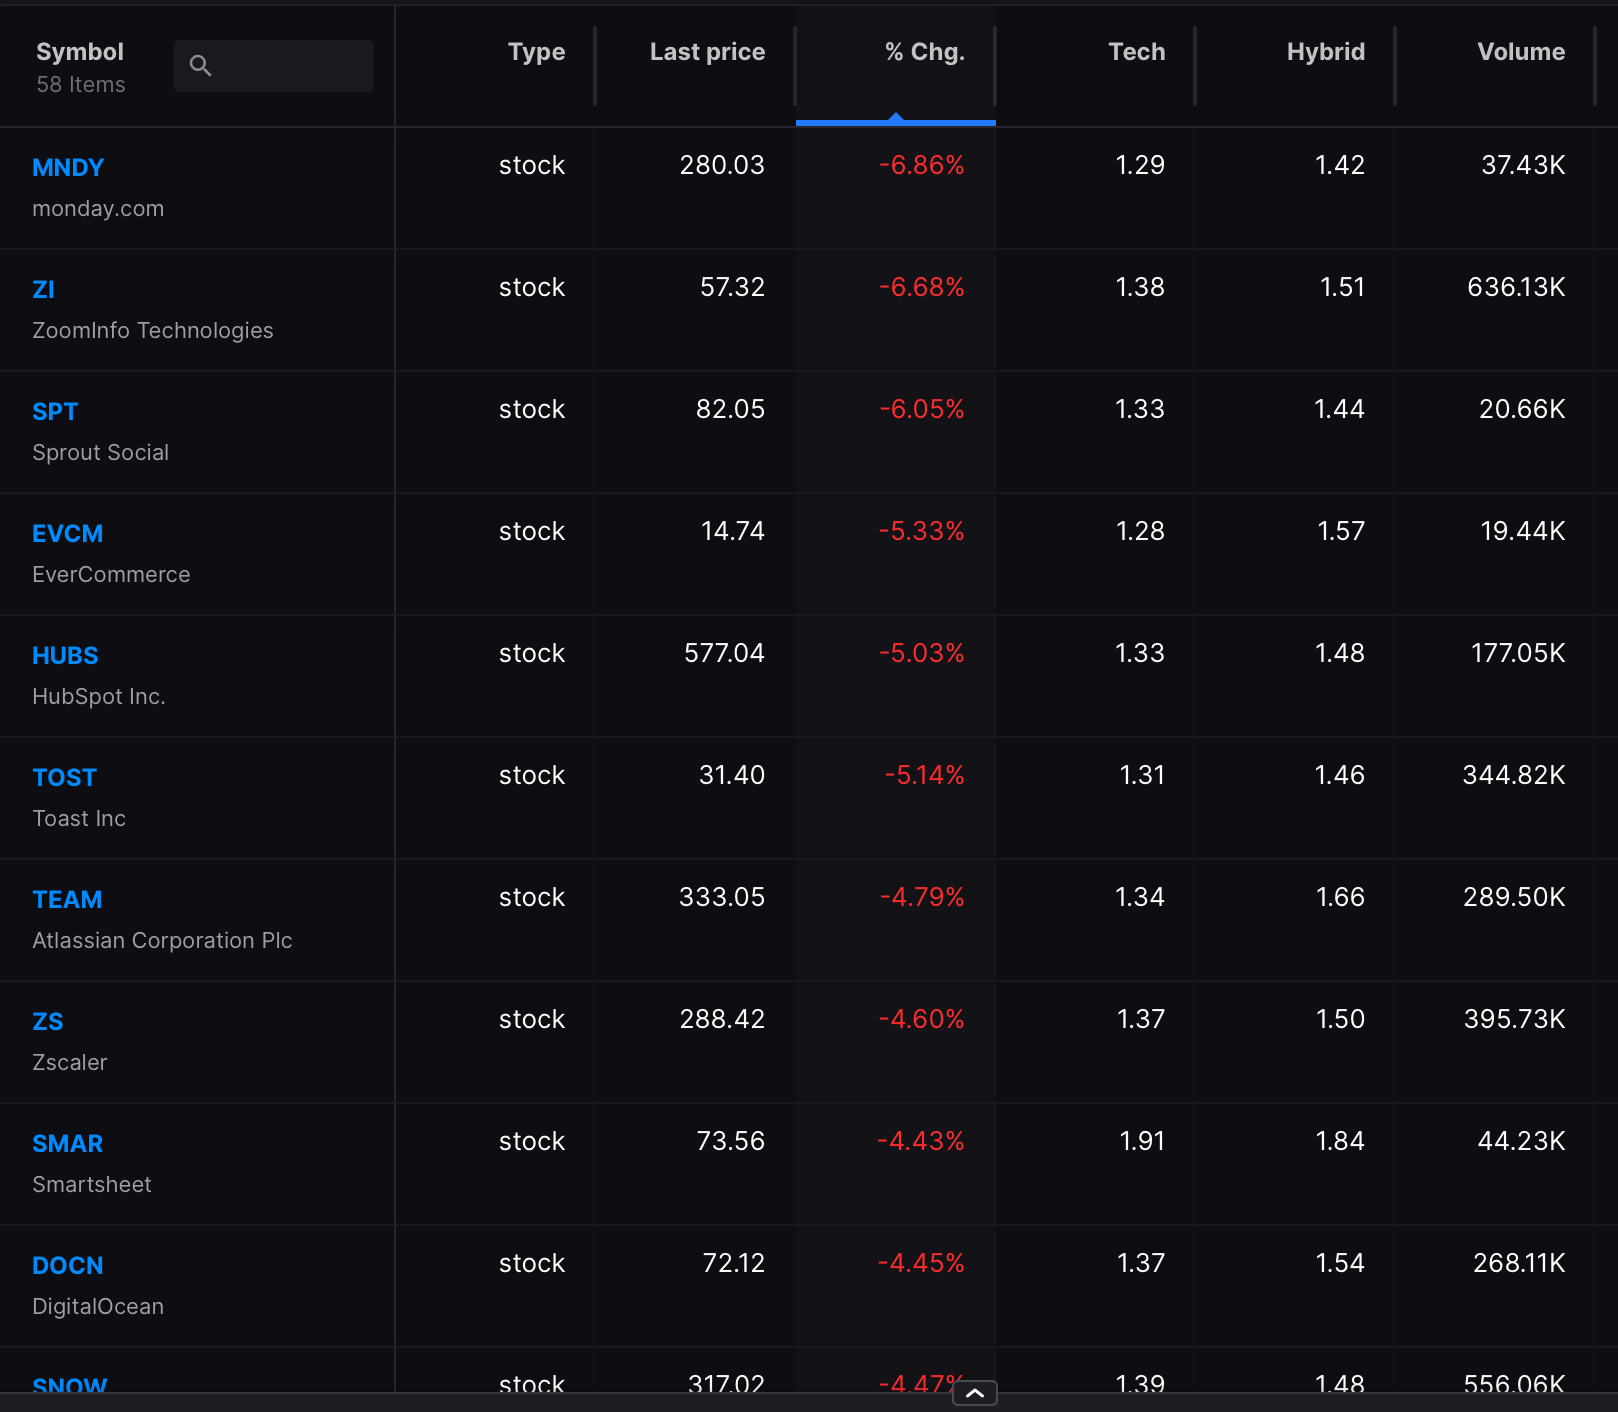Sort table by Last price column

click(x=707, y=52)
